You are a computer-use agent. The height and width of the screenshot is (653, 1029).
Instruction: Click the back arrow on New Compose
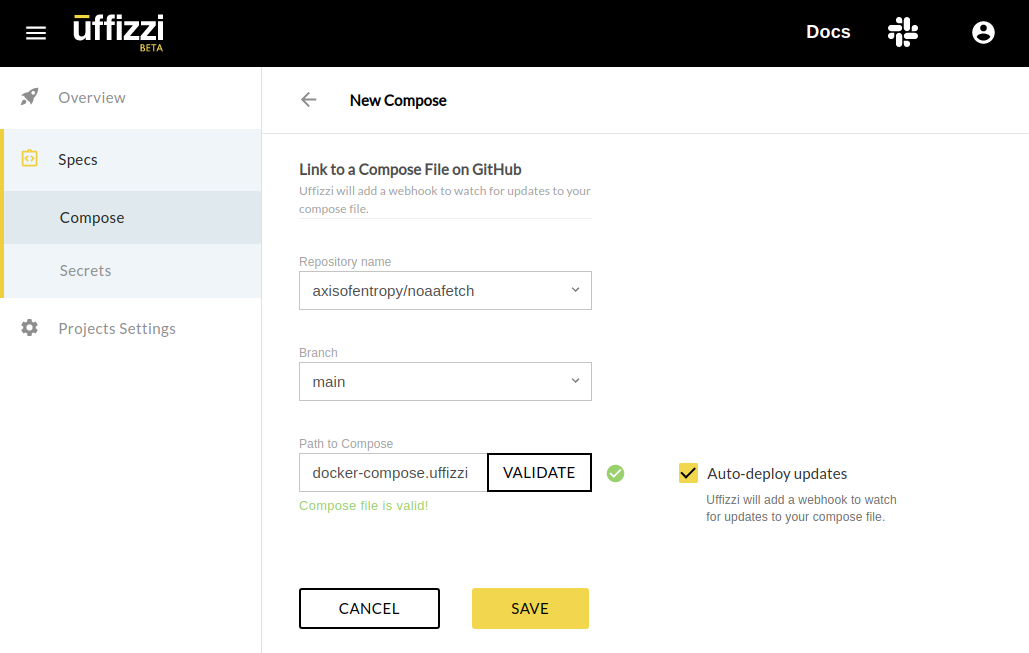coord(308,100)
